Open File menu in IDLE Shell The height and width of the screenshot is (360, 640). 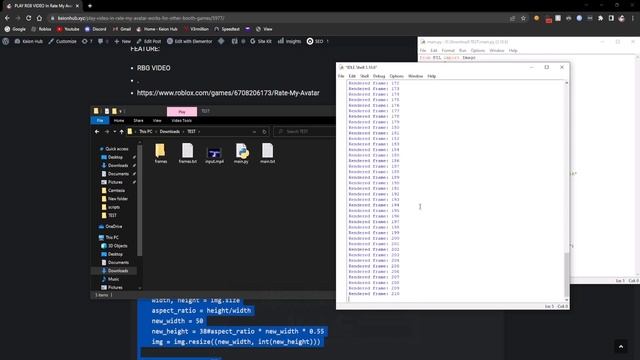(x=341, y=76)
